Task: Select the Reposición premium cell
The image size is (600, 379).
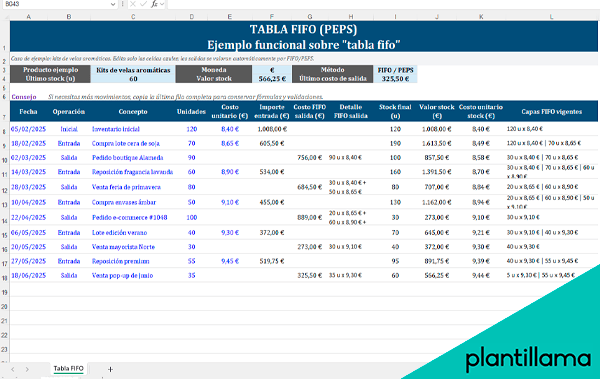Action: pyautogui.click(x=133, y=261)
